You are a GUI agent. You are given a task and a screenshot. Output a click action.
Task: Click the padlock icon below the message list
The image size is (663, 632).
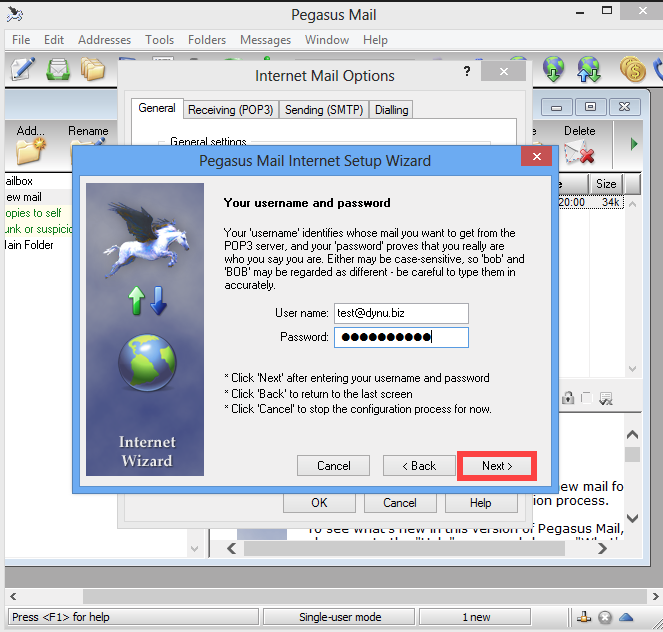tap(568, 398)
